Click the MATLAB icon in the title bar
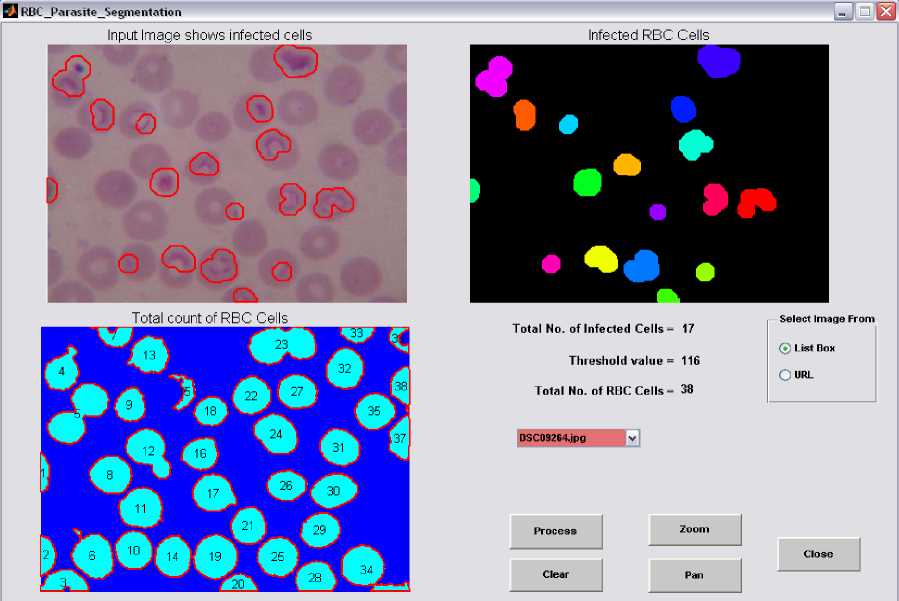This screenshot has height=601, width=899. click(10, 12)
